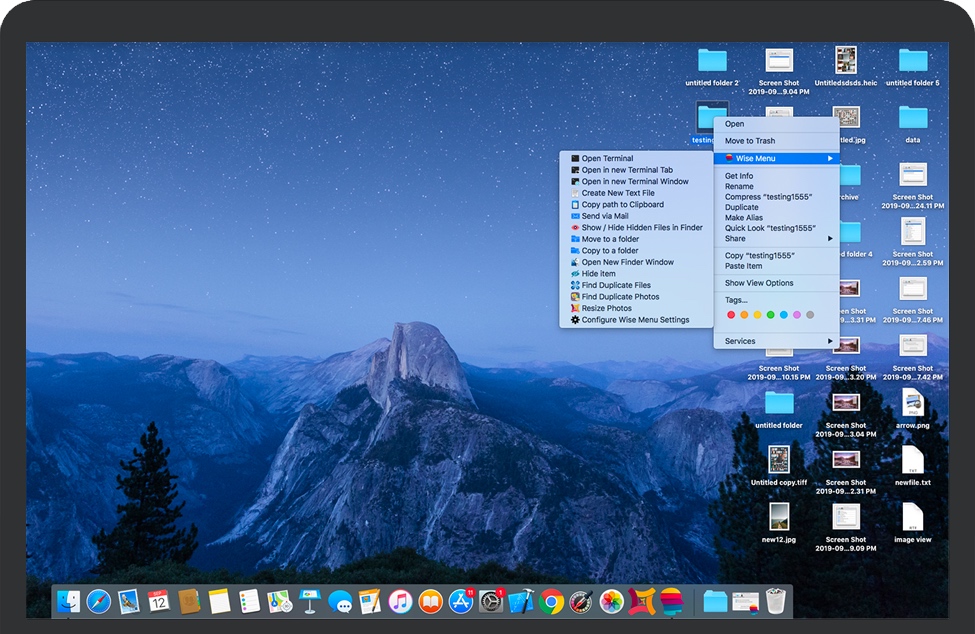Expand the Services submenu
975x634 pixels.
(x=830, y=341)
